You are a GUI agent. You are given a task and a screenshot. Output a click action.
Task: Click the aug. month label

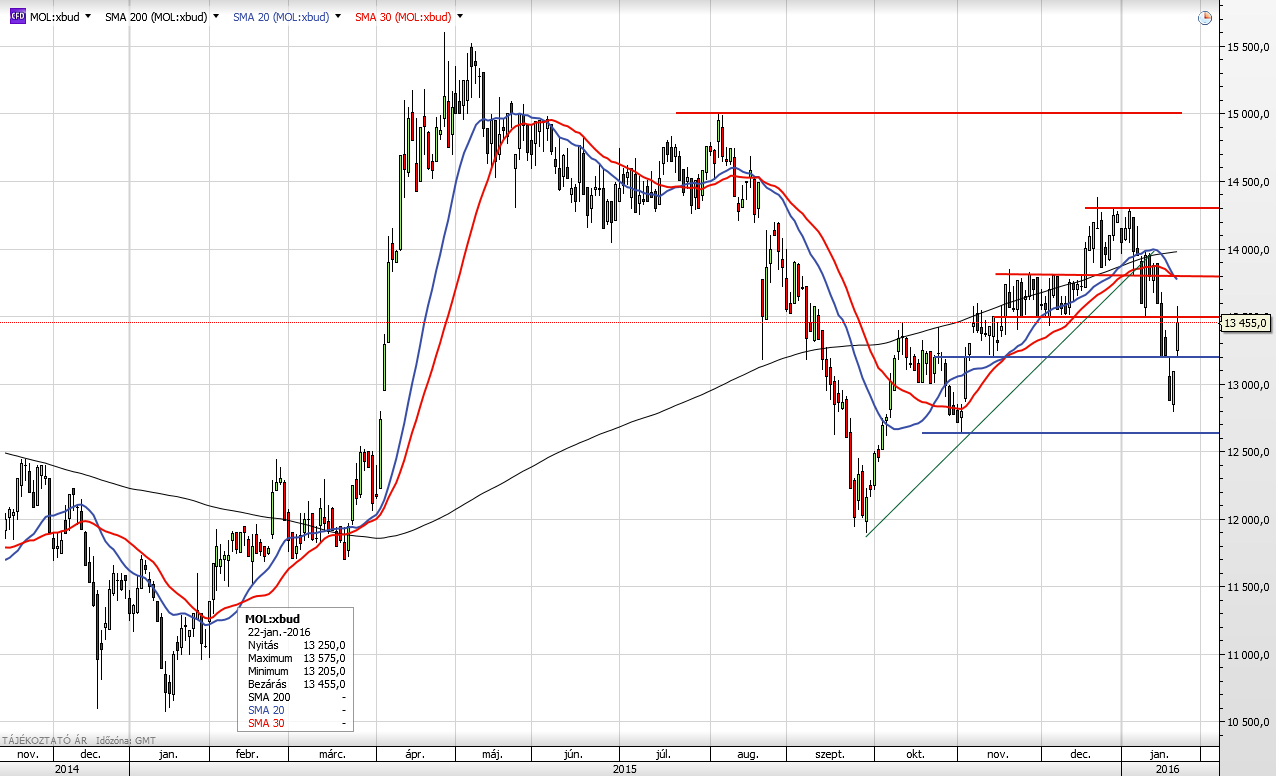[x=746, y=753]
